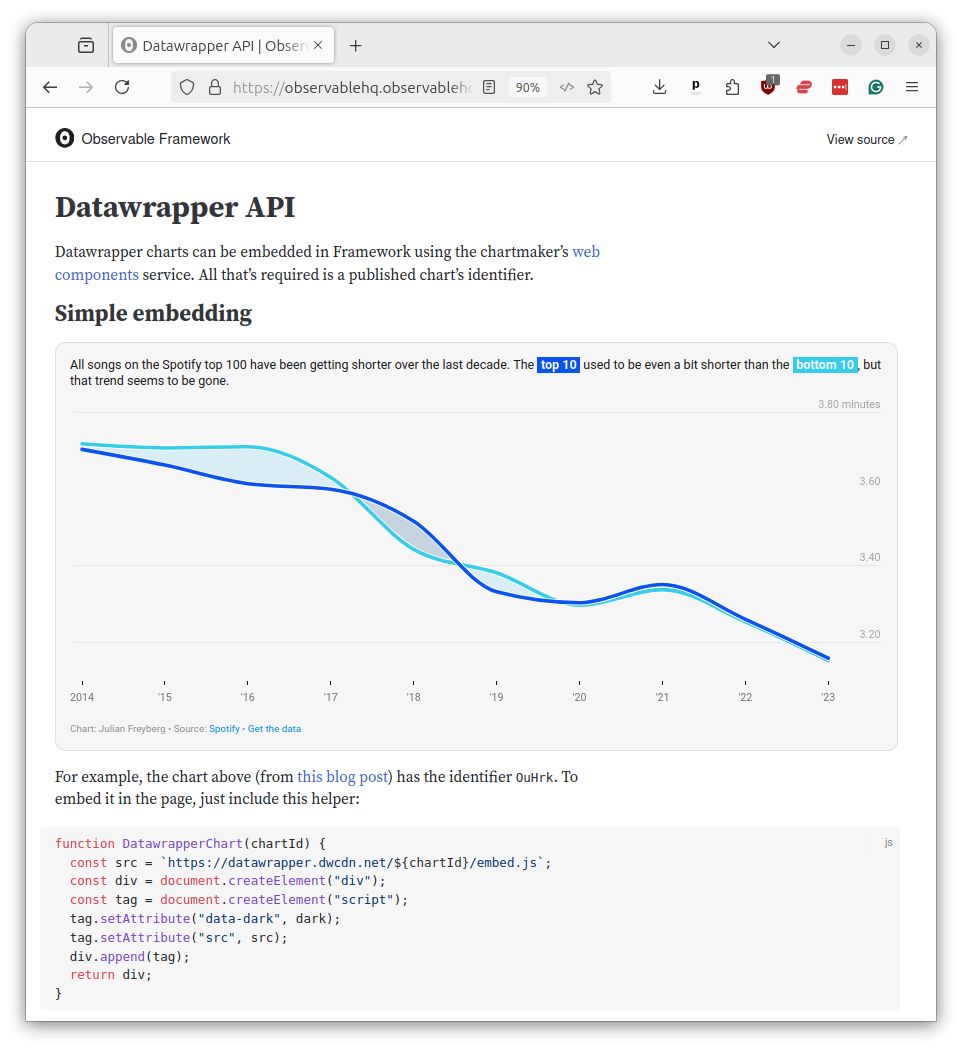Click the 'function DatawrapperChart(chartId) {' line
This screenshot has height=1050, width=962.
190,844
